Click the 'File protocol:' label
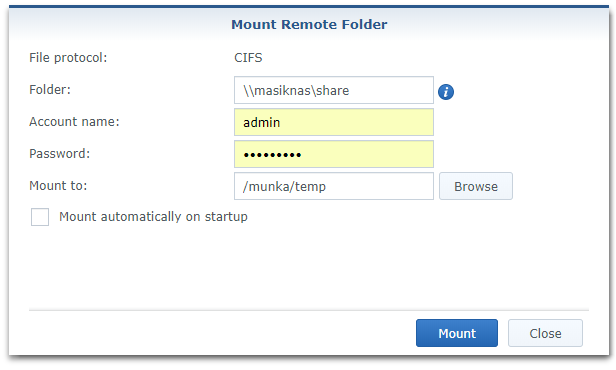 click(68, 58)
